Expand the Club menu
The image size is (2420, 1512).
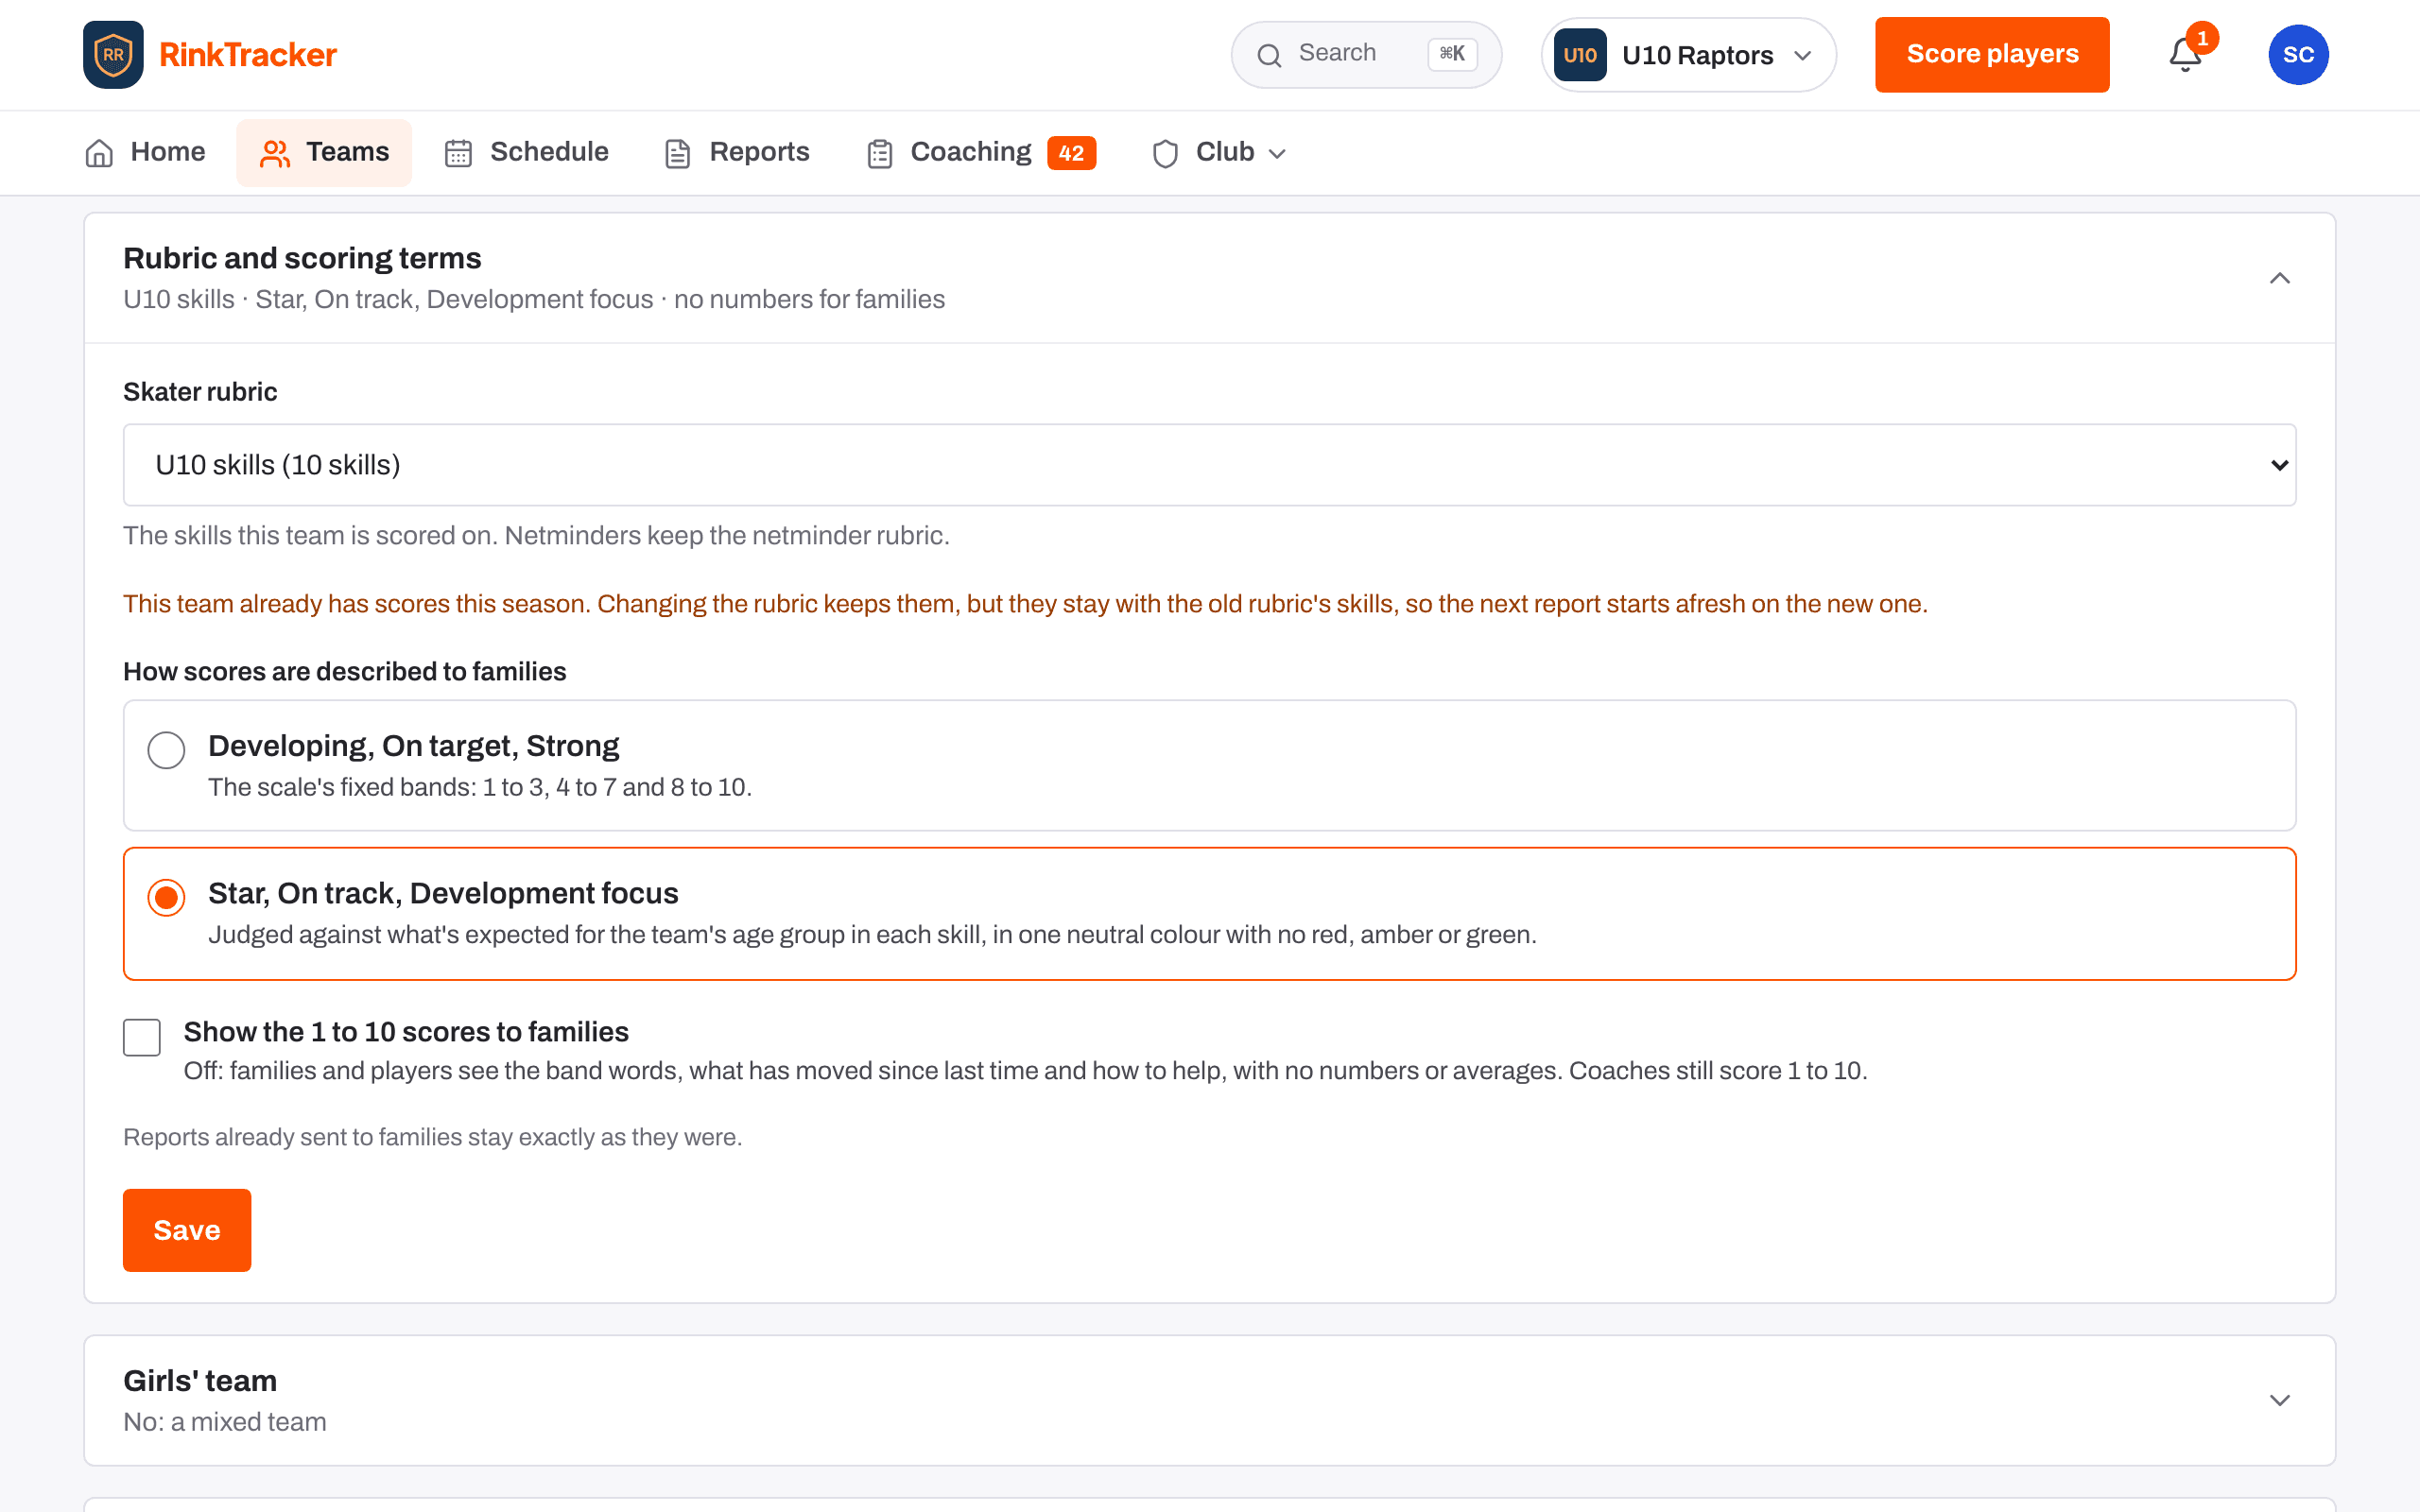pos(1219,153)
